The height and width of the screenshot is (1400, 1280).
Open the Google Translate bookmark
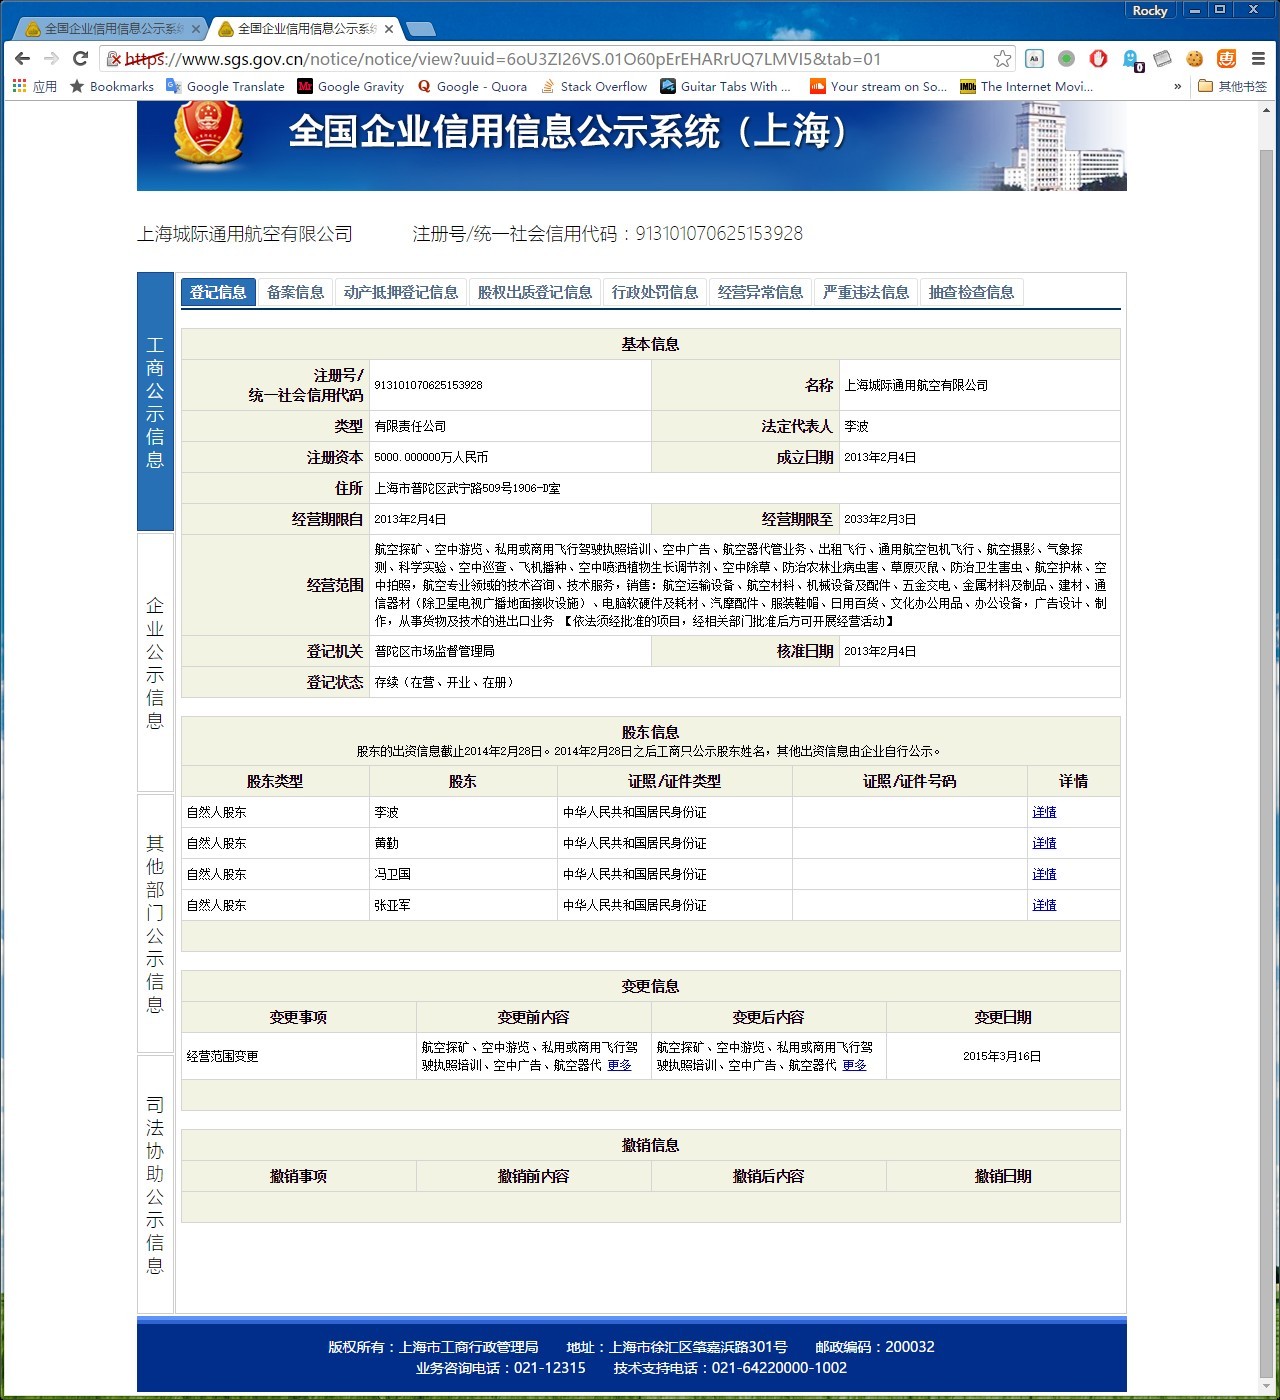(x=225, y=87)
